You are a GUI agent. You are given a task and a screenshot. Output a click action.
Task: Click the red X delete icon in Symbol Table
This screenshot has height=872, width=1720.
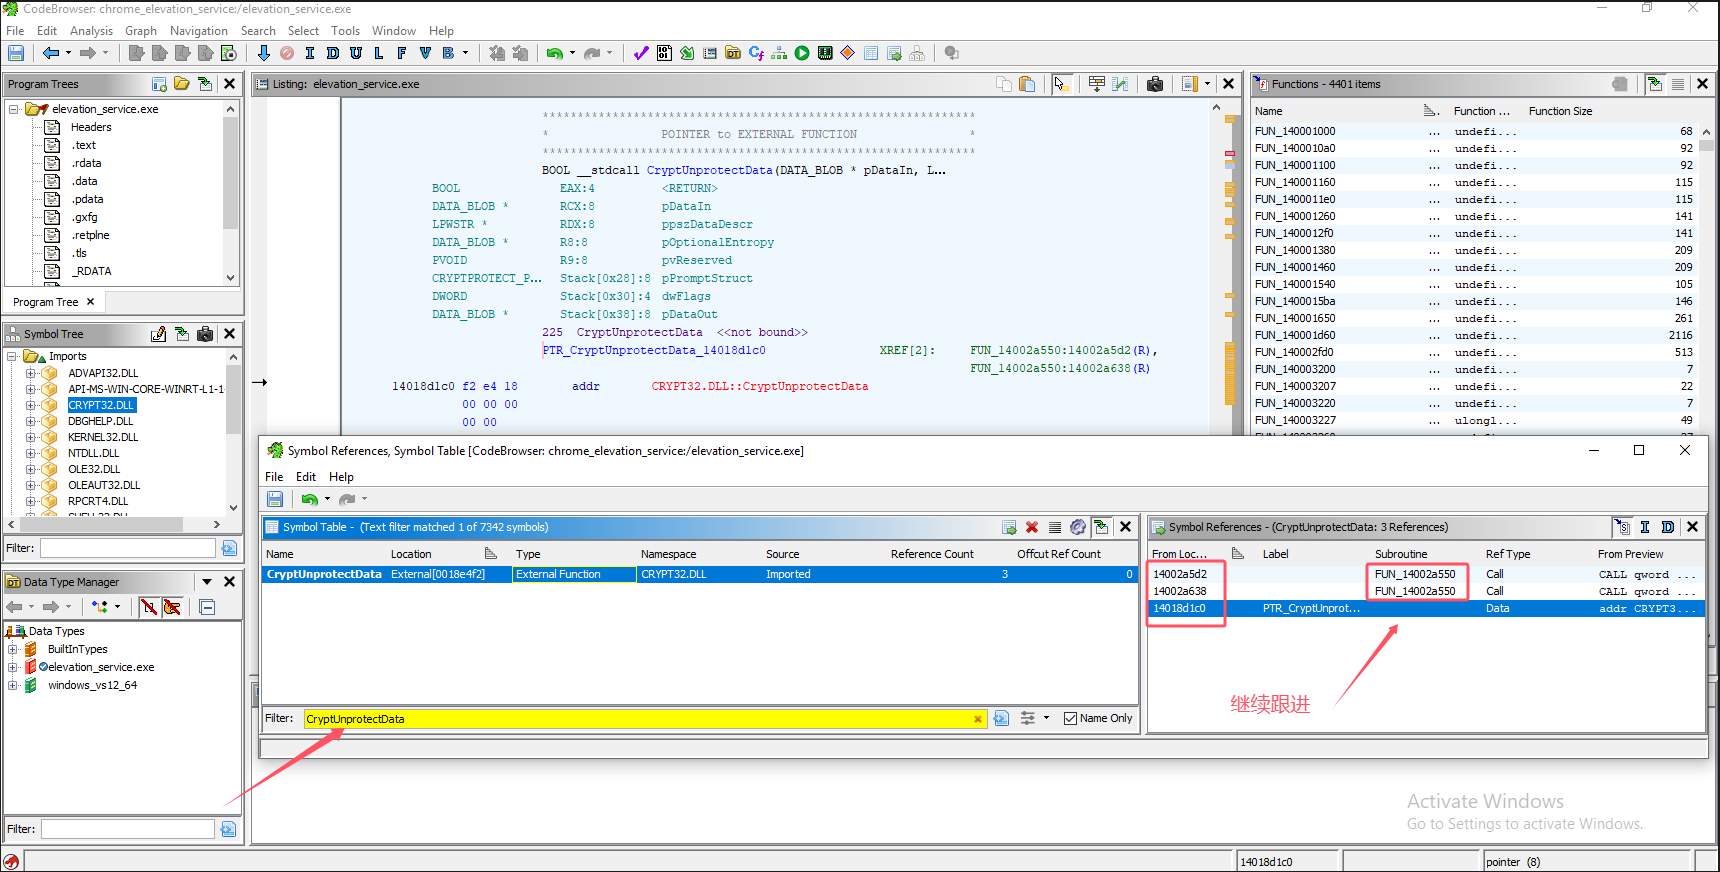point(1032,527)
